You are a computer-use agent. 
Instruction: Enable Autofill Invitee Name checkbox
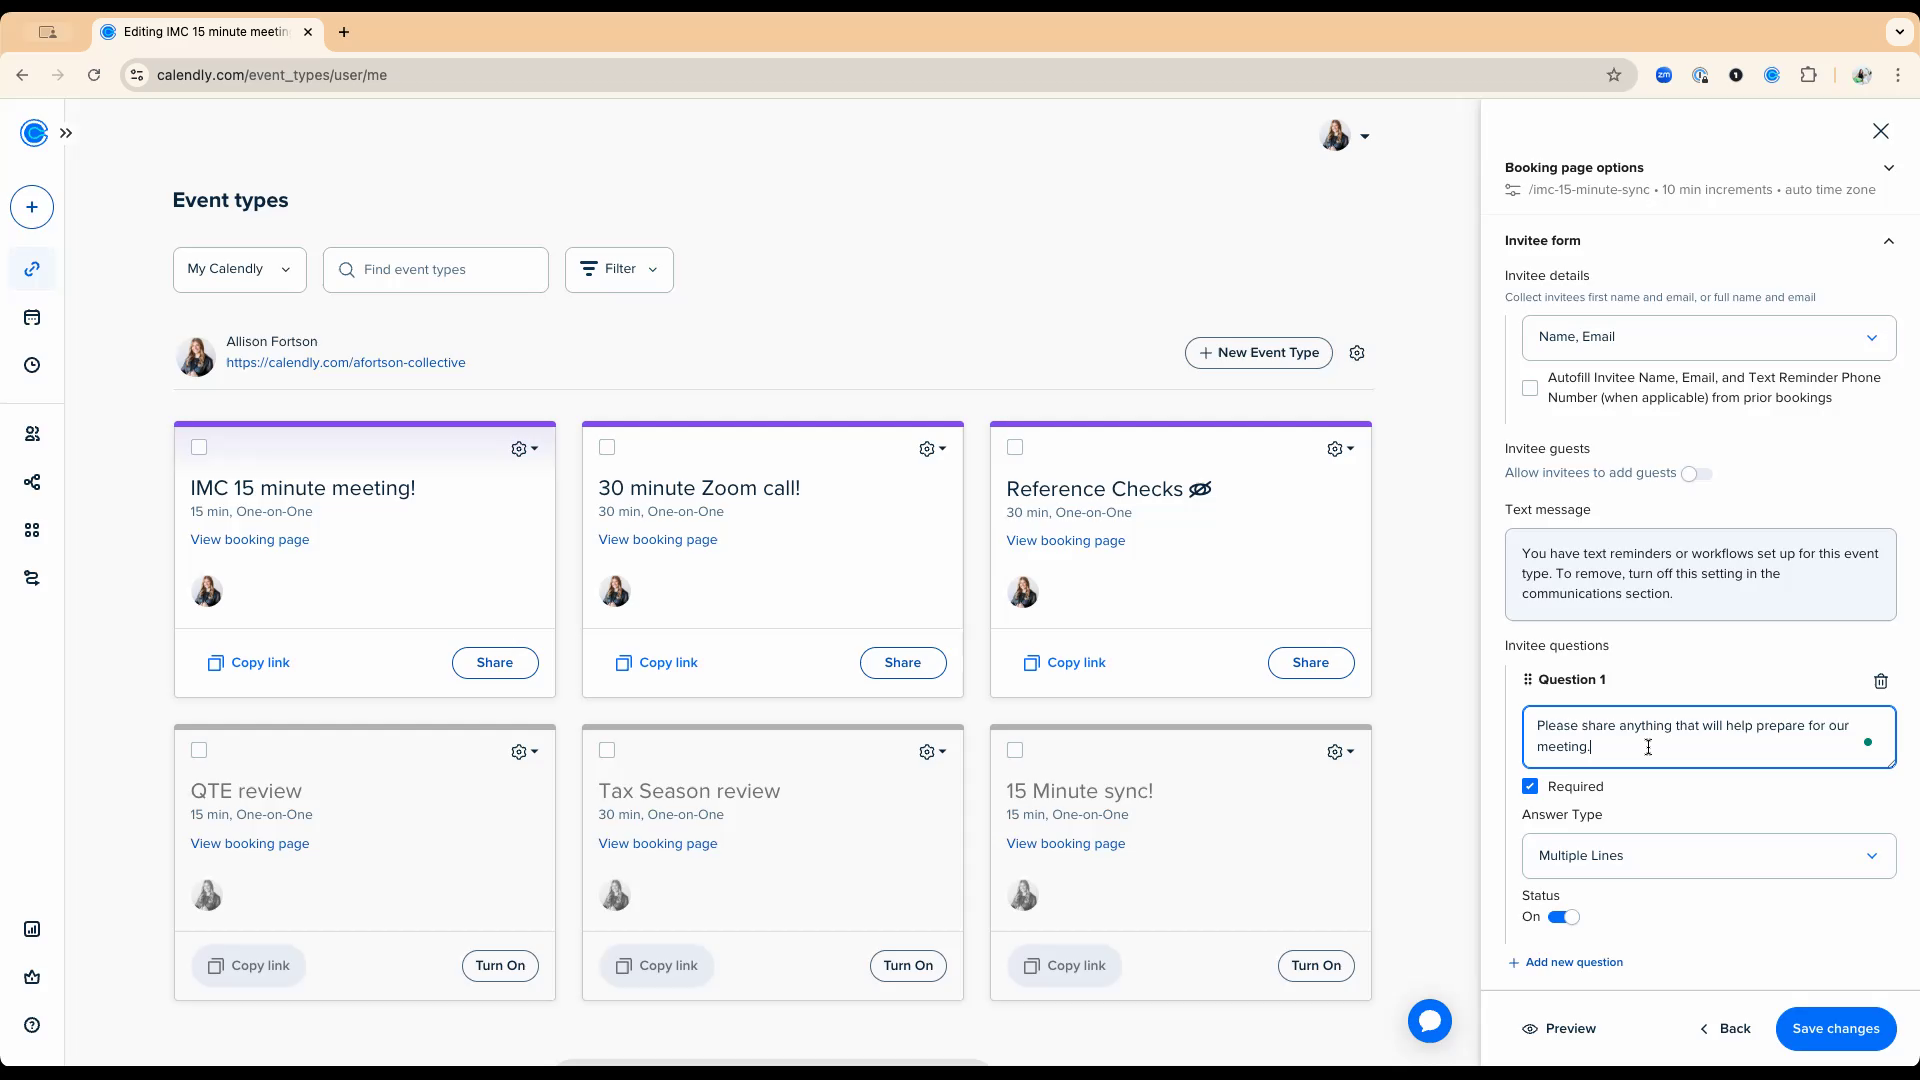click(1530, 388)
